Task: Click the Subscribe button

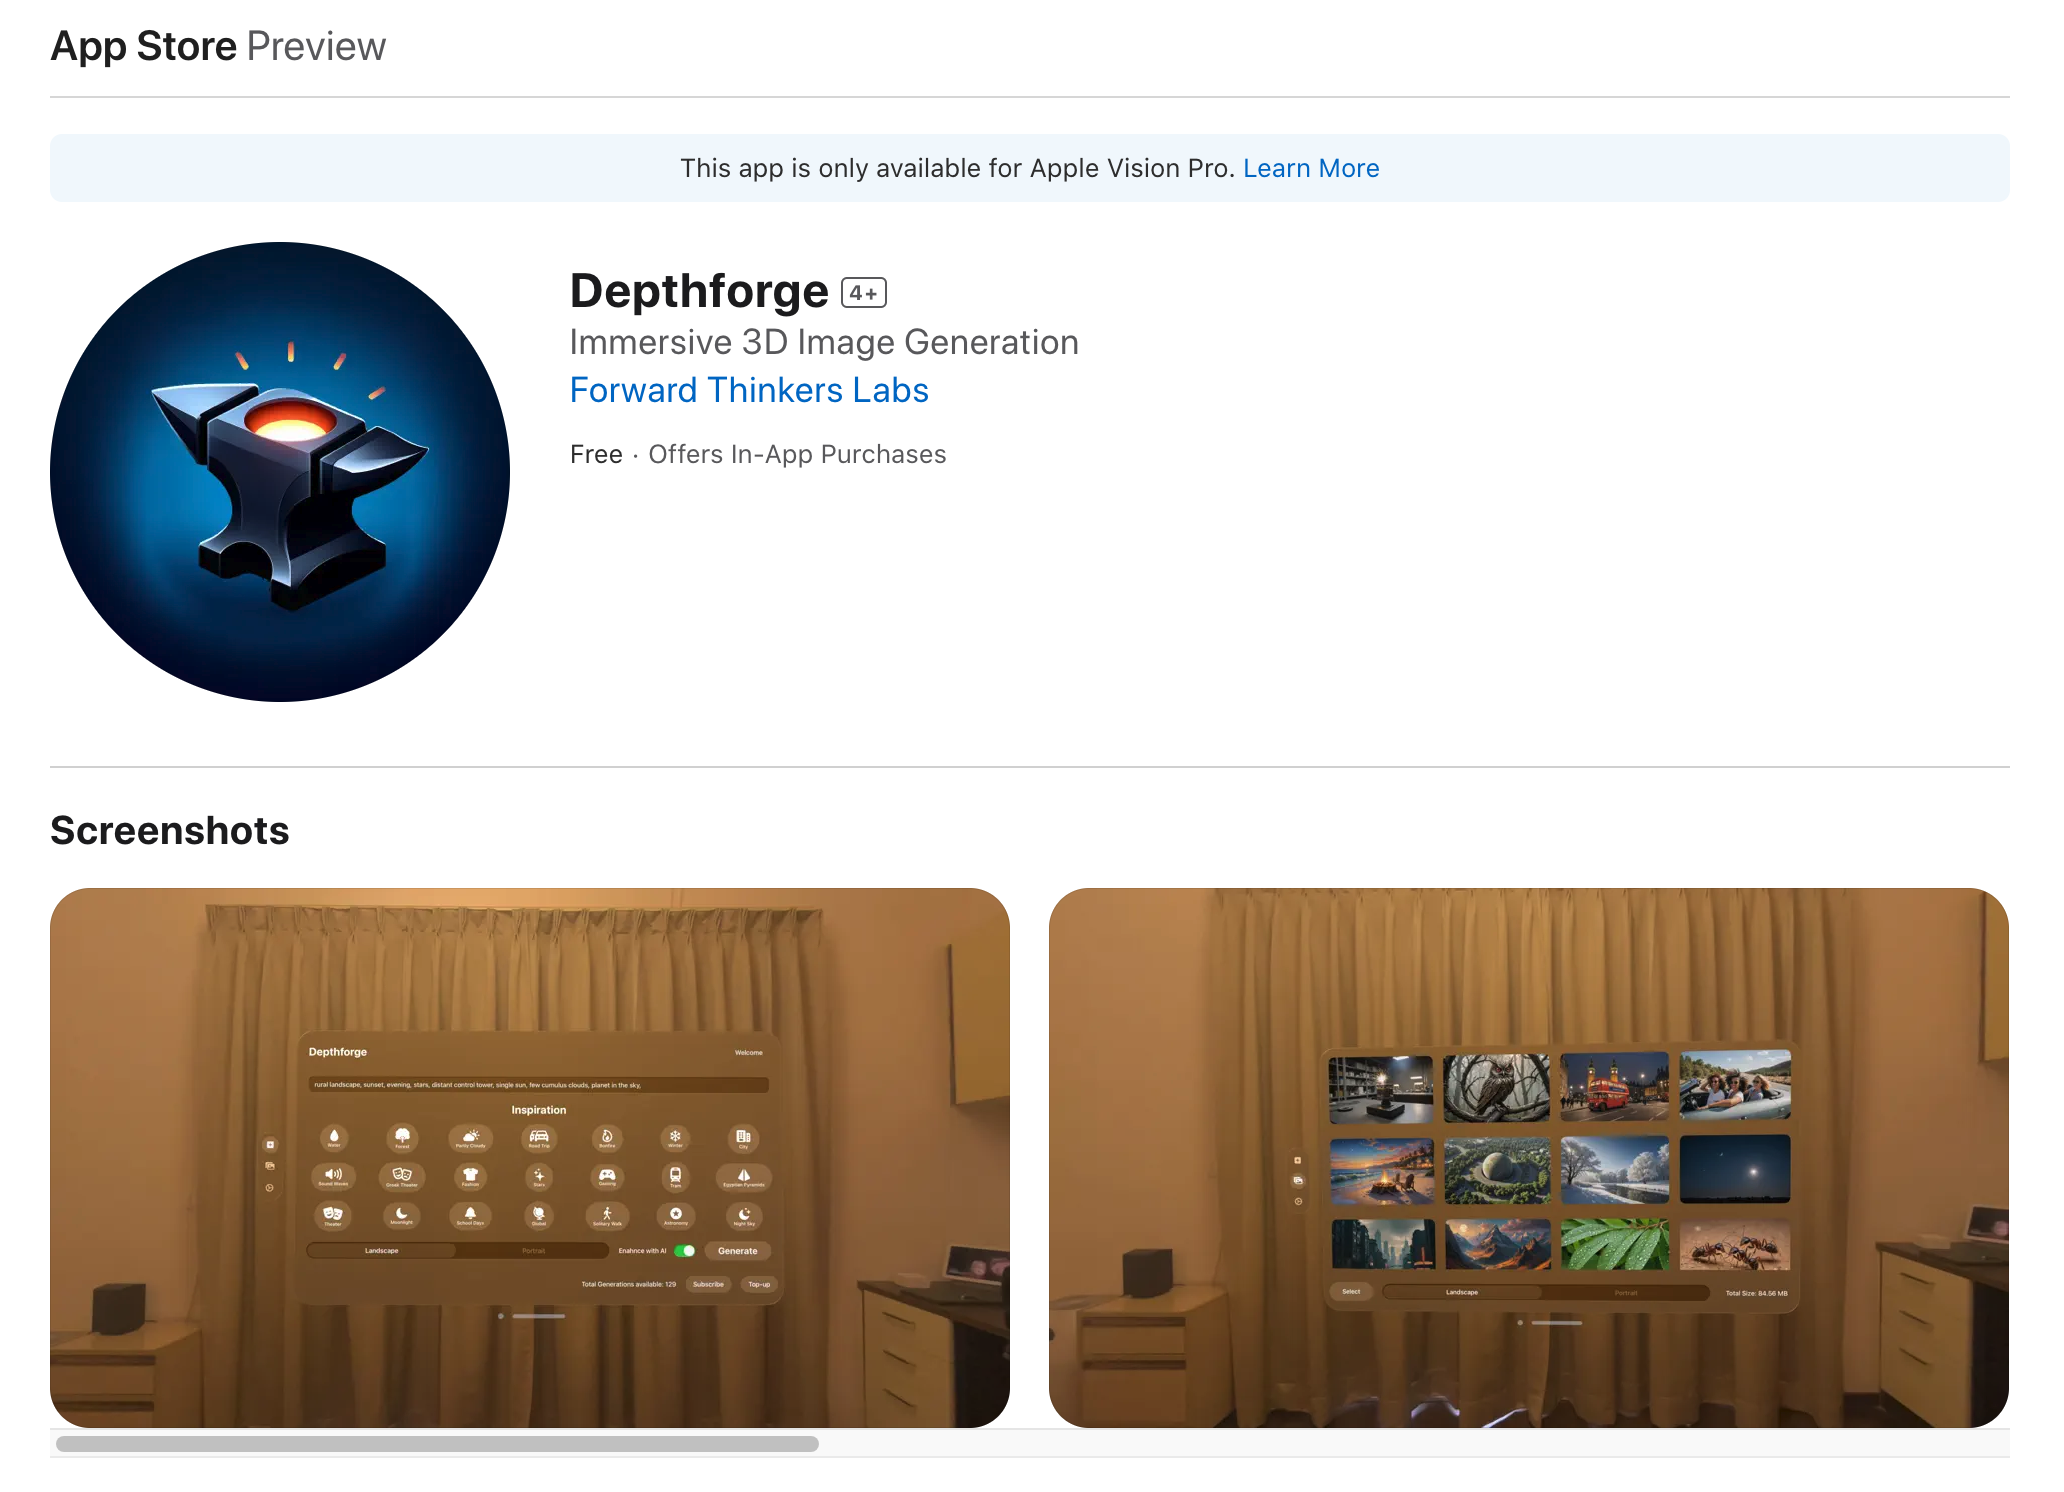Action: (709, 1284)
